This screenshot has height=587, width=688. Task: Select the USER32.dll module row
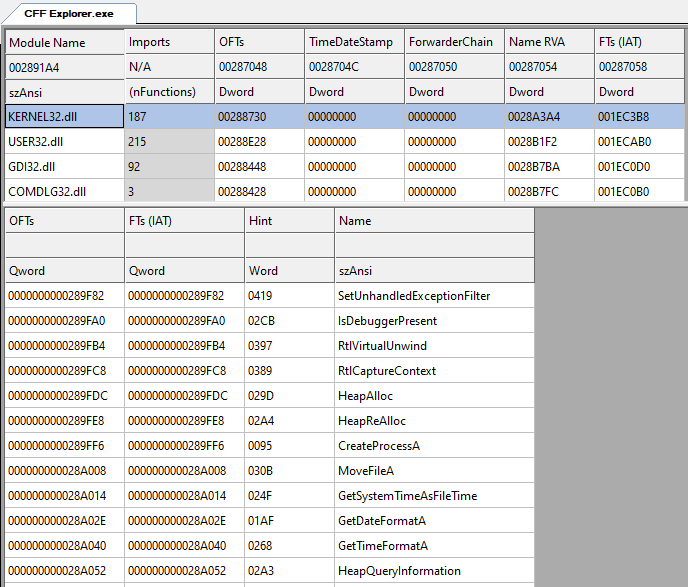point(344,141)
